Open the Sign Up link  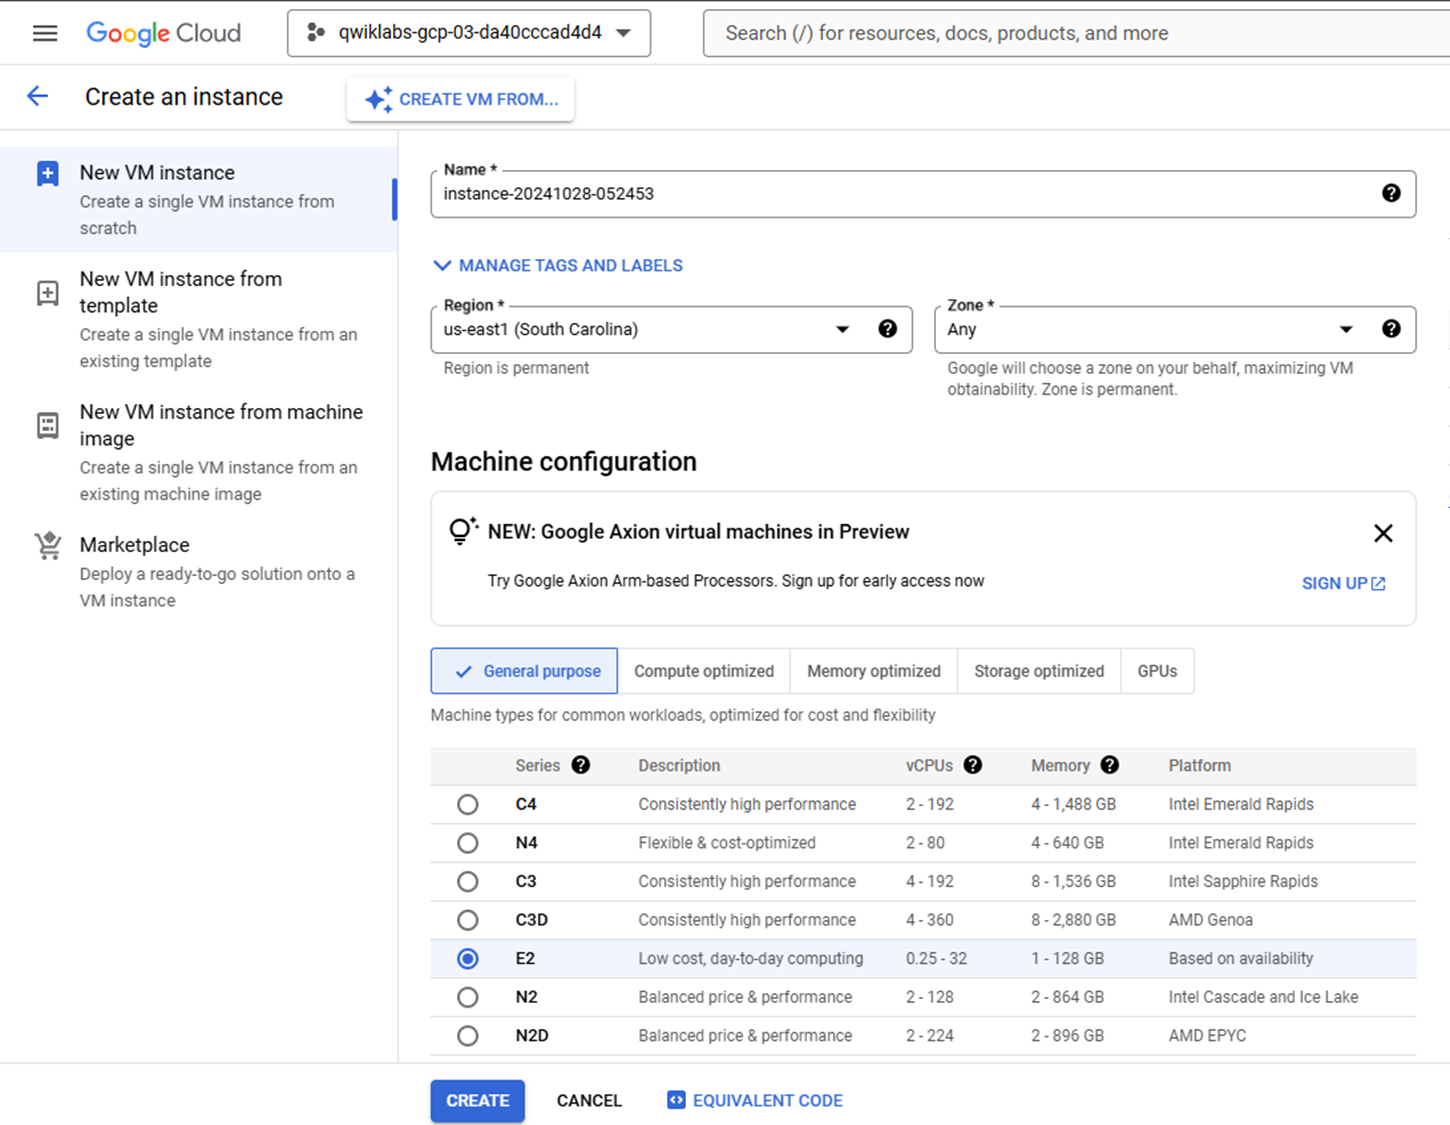[x=1343, y=583]
